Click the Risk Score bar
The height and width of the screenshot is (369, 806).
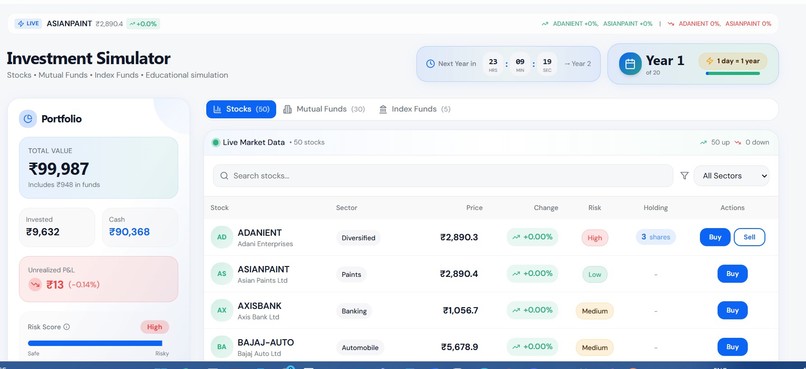(95, 343)
